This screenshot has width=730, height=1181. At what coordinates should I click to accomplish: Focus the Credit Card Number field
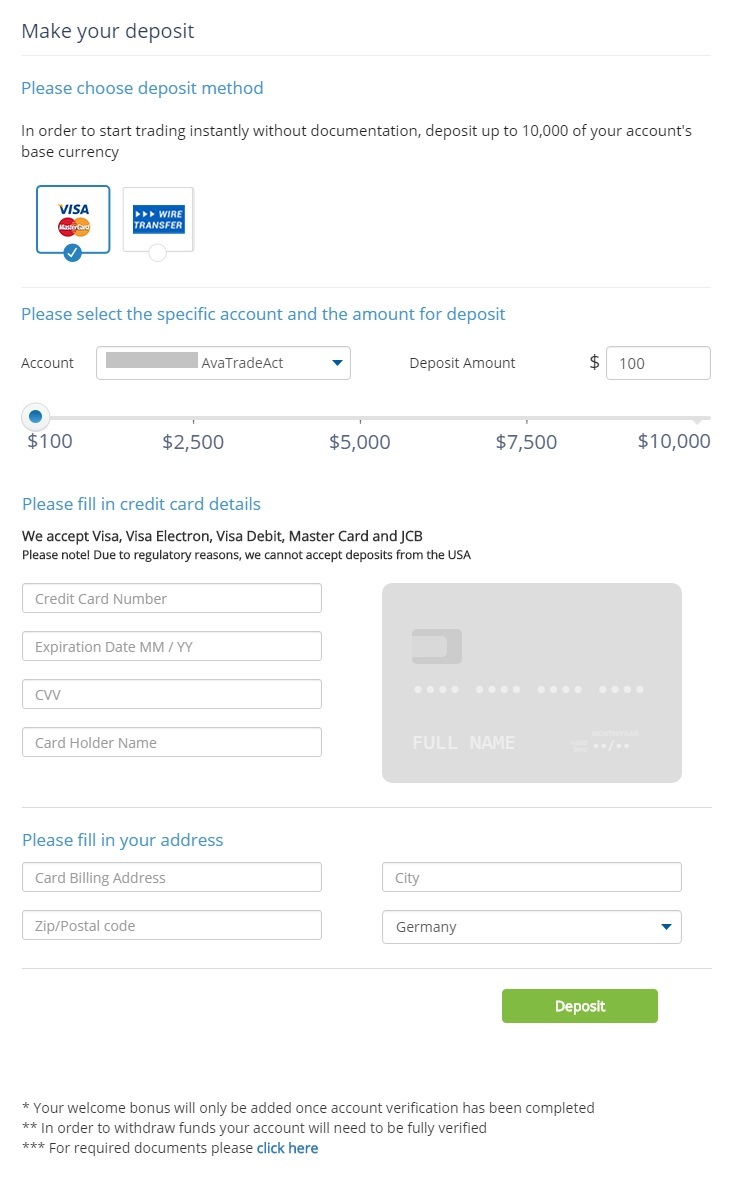172,598
